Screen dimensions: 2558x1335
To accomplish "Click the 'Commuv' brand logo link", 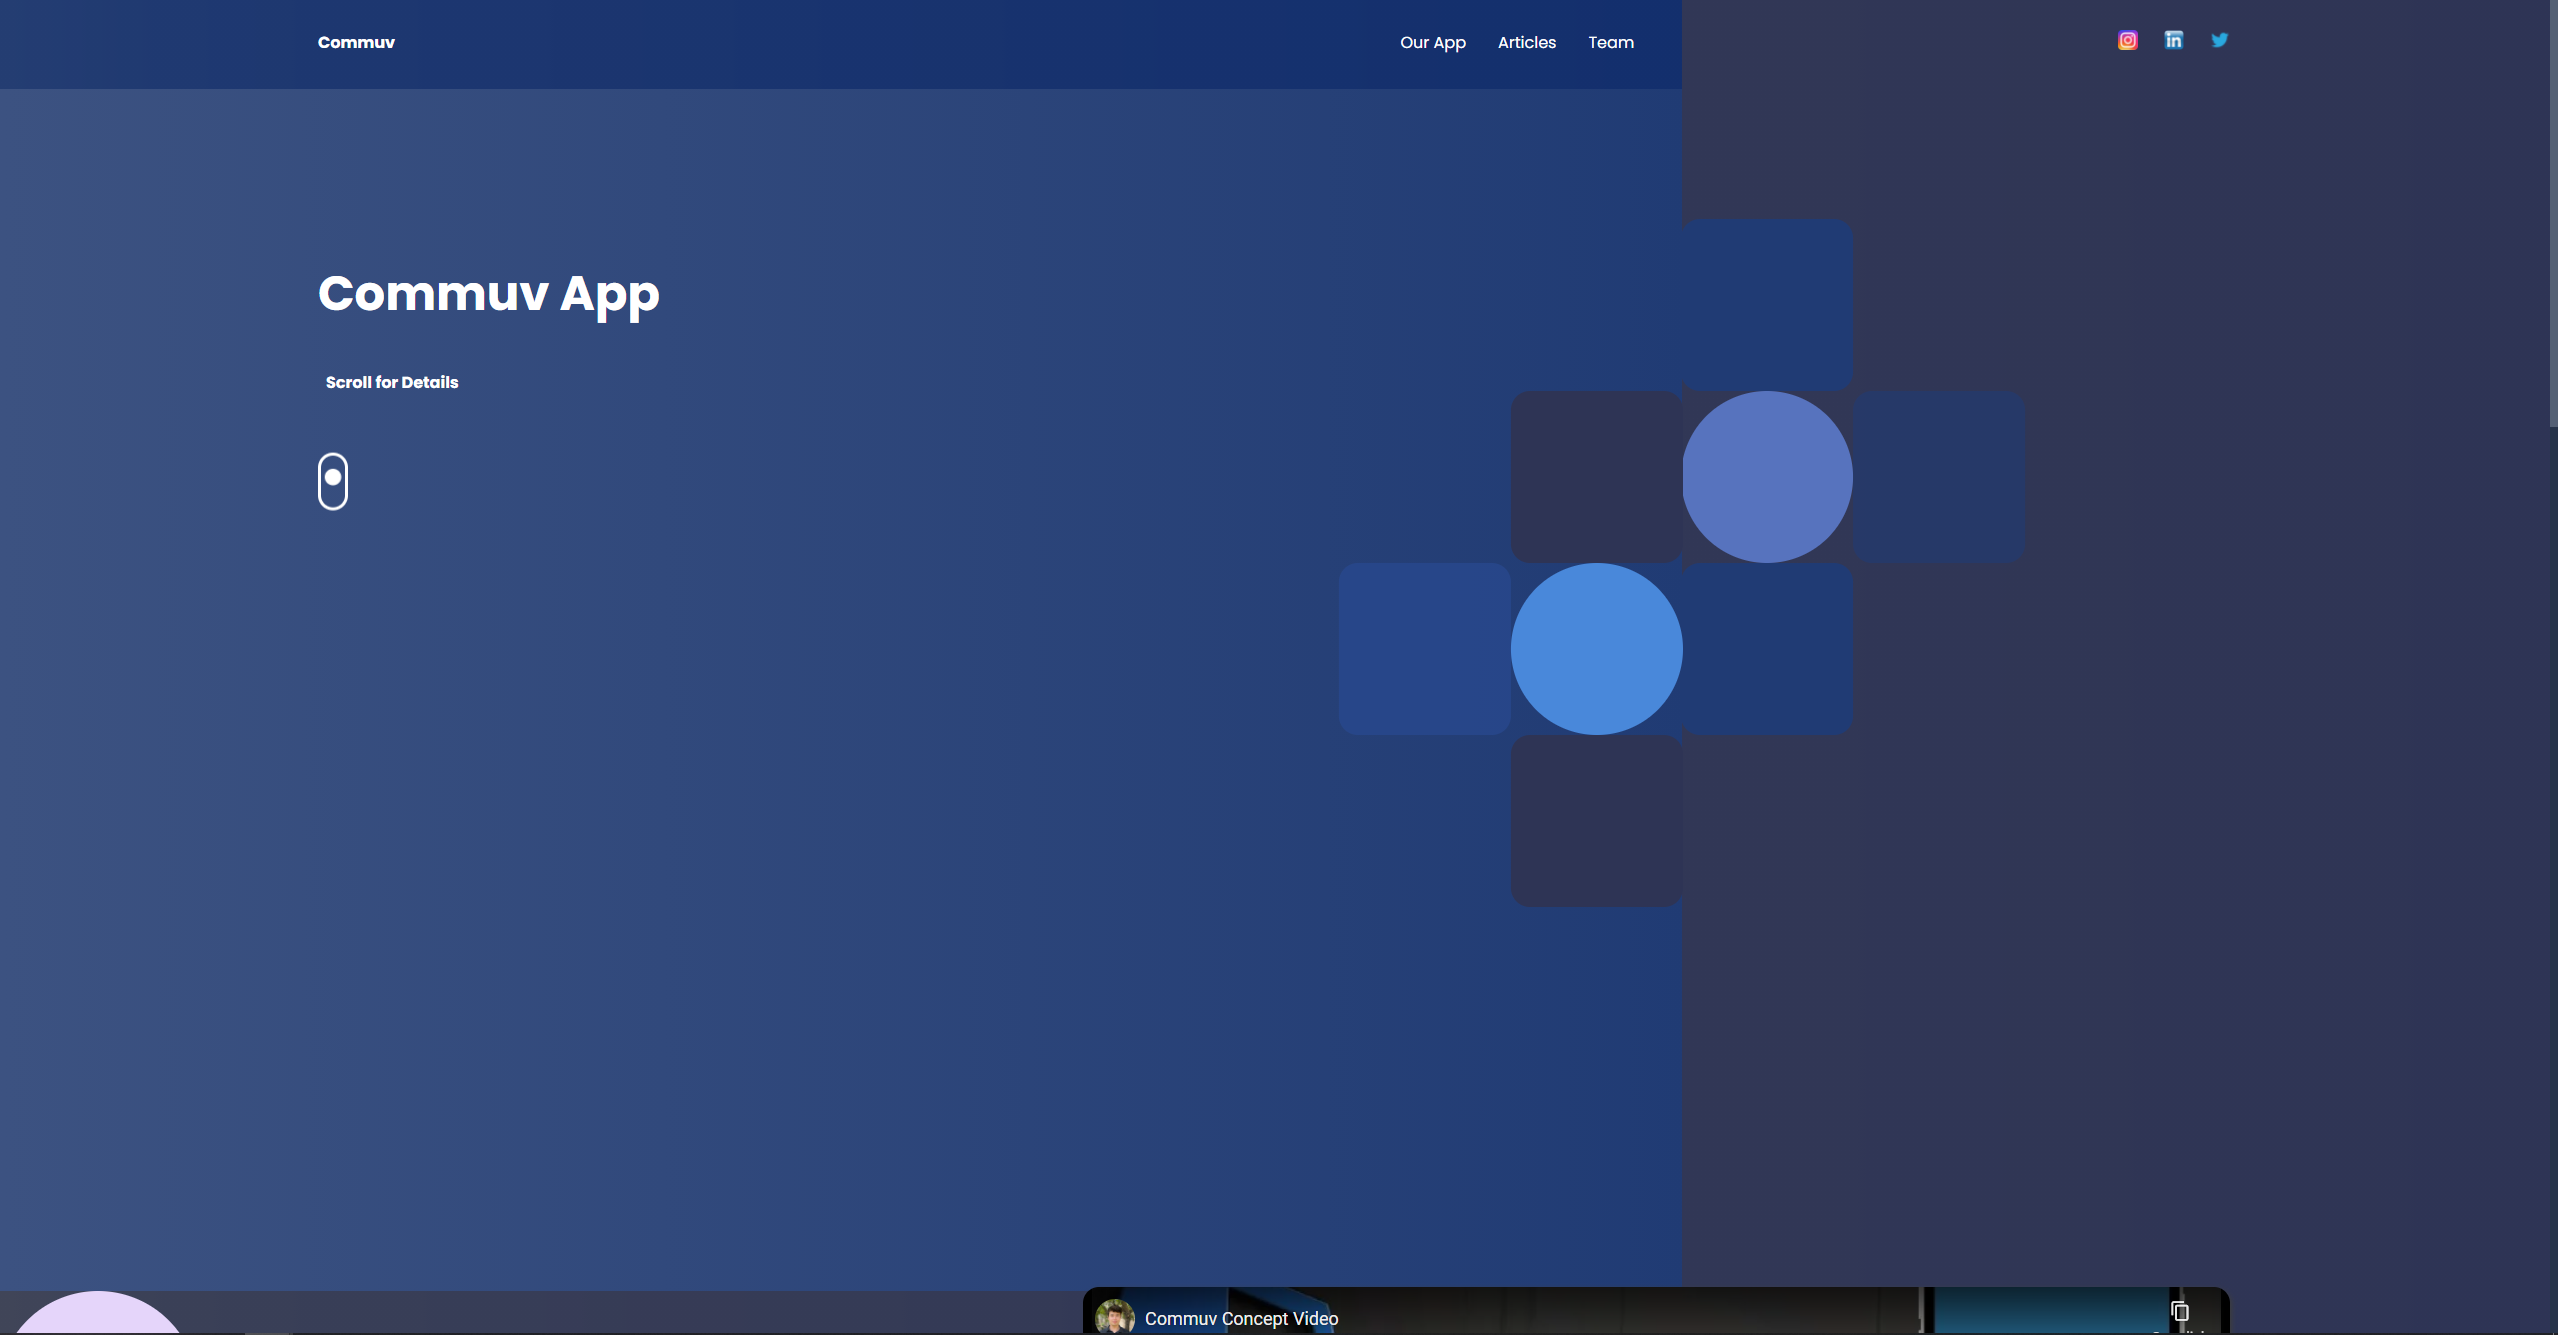I will (355, 42).
